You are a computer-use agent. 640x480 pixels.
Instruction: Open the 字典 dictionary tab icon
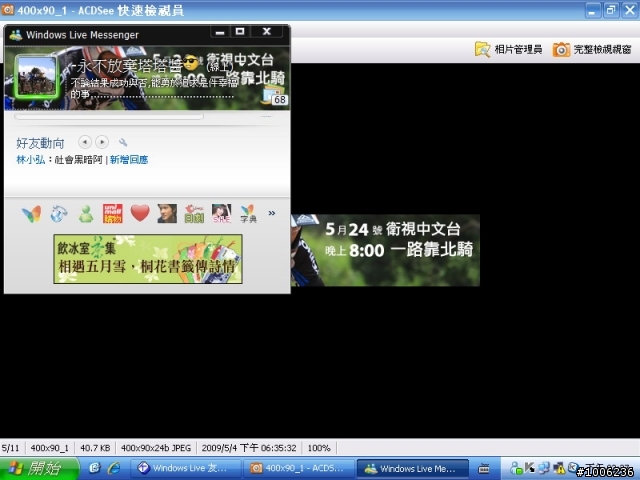248,213
